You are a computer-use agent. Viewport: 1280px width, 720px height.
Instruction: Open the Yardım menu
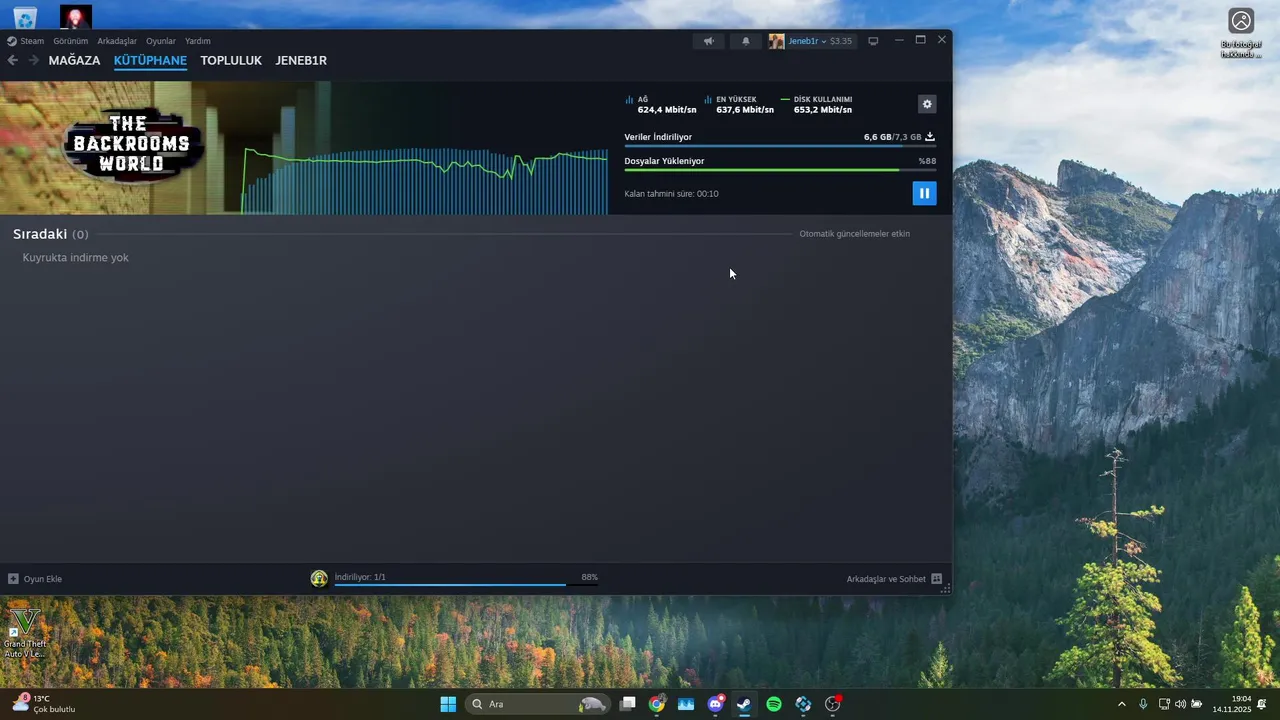pos(198,41)
